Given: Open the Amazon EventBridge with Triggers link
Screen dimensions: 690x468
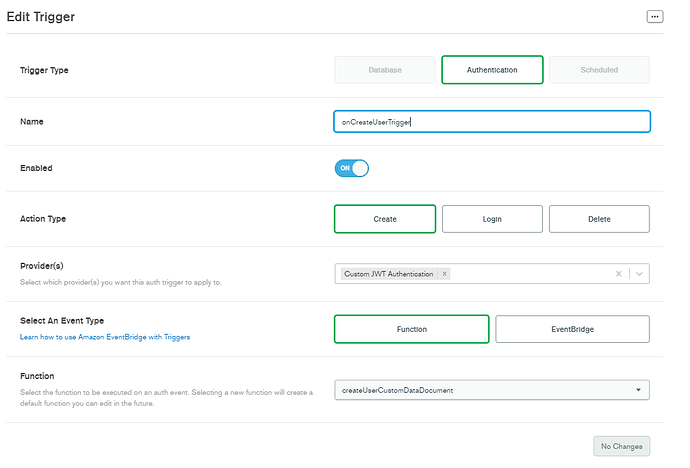Looking at the screenshot, I should [x=105, y=337].
